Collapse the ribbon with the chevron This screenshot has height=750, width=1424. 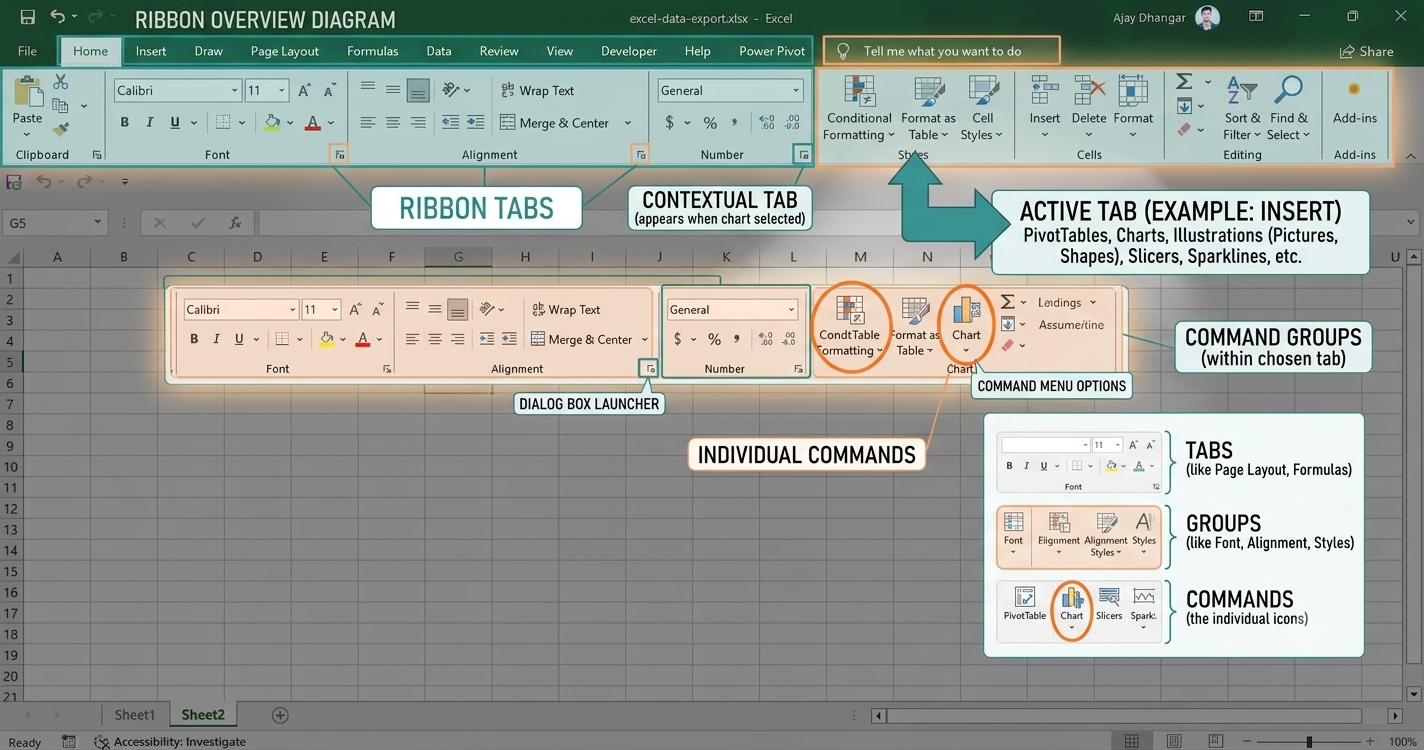(1410, 156)
